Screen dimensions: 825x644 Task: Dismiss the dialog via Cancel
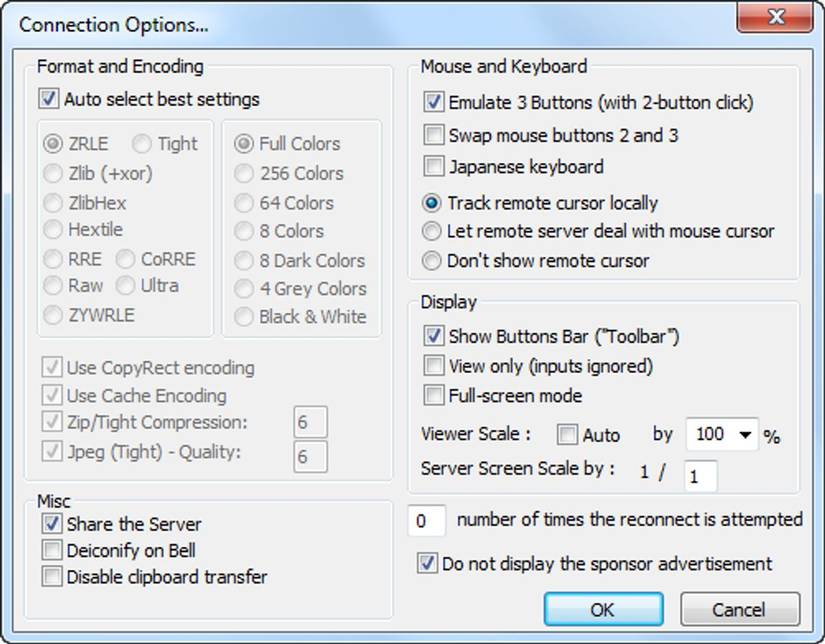click(x=740, y=609)
